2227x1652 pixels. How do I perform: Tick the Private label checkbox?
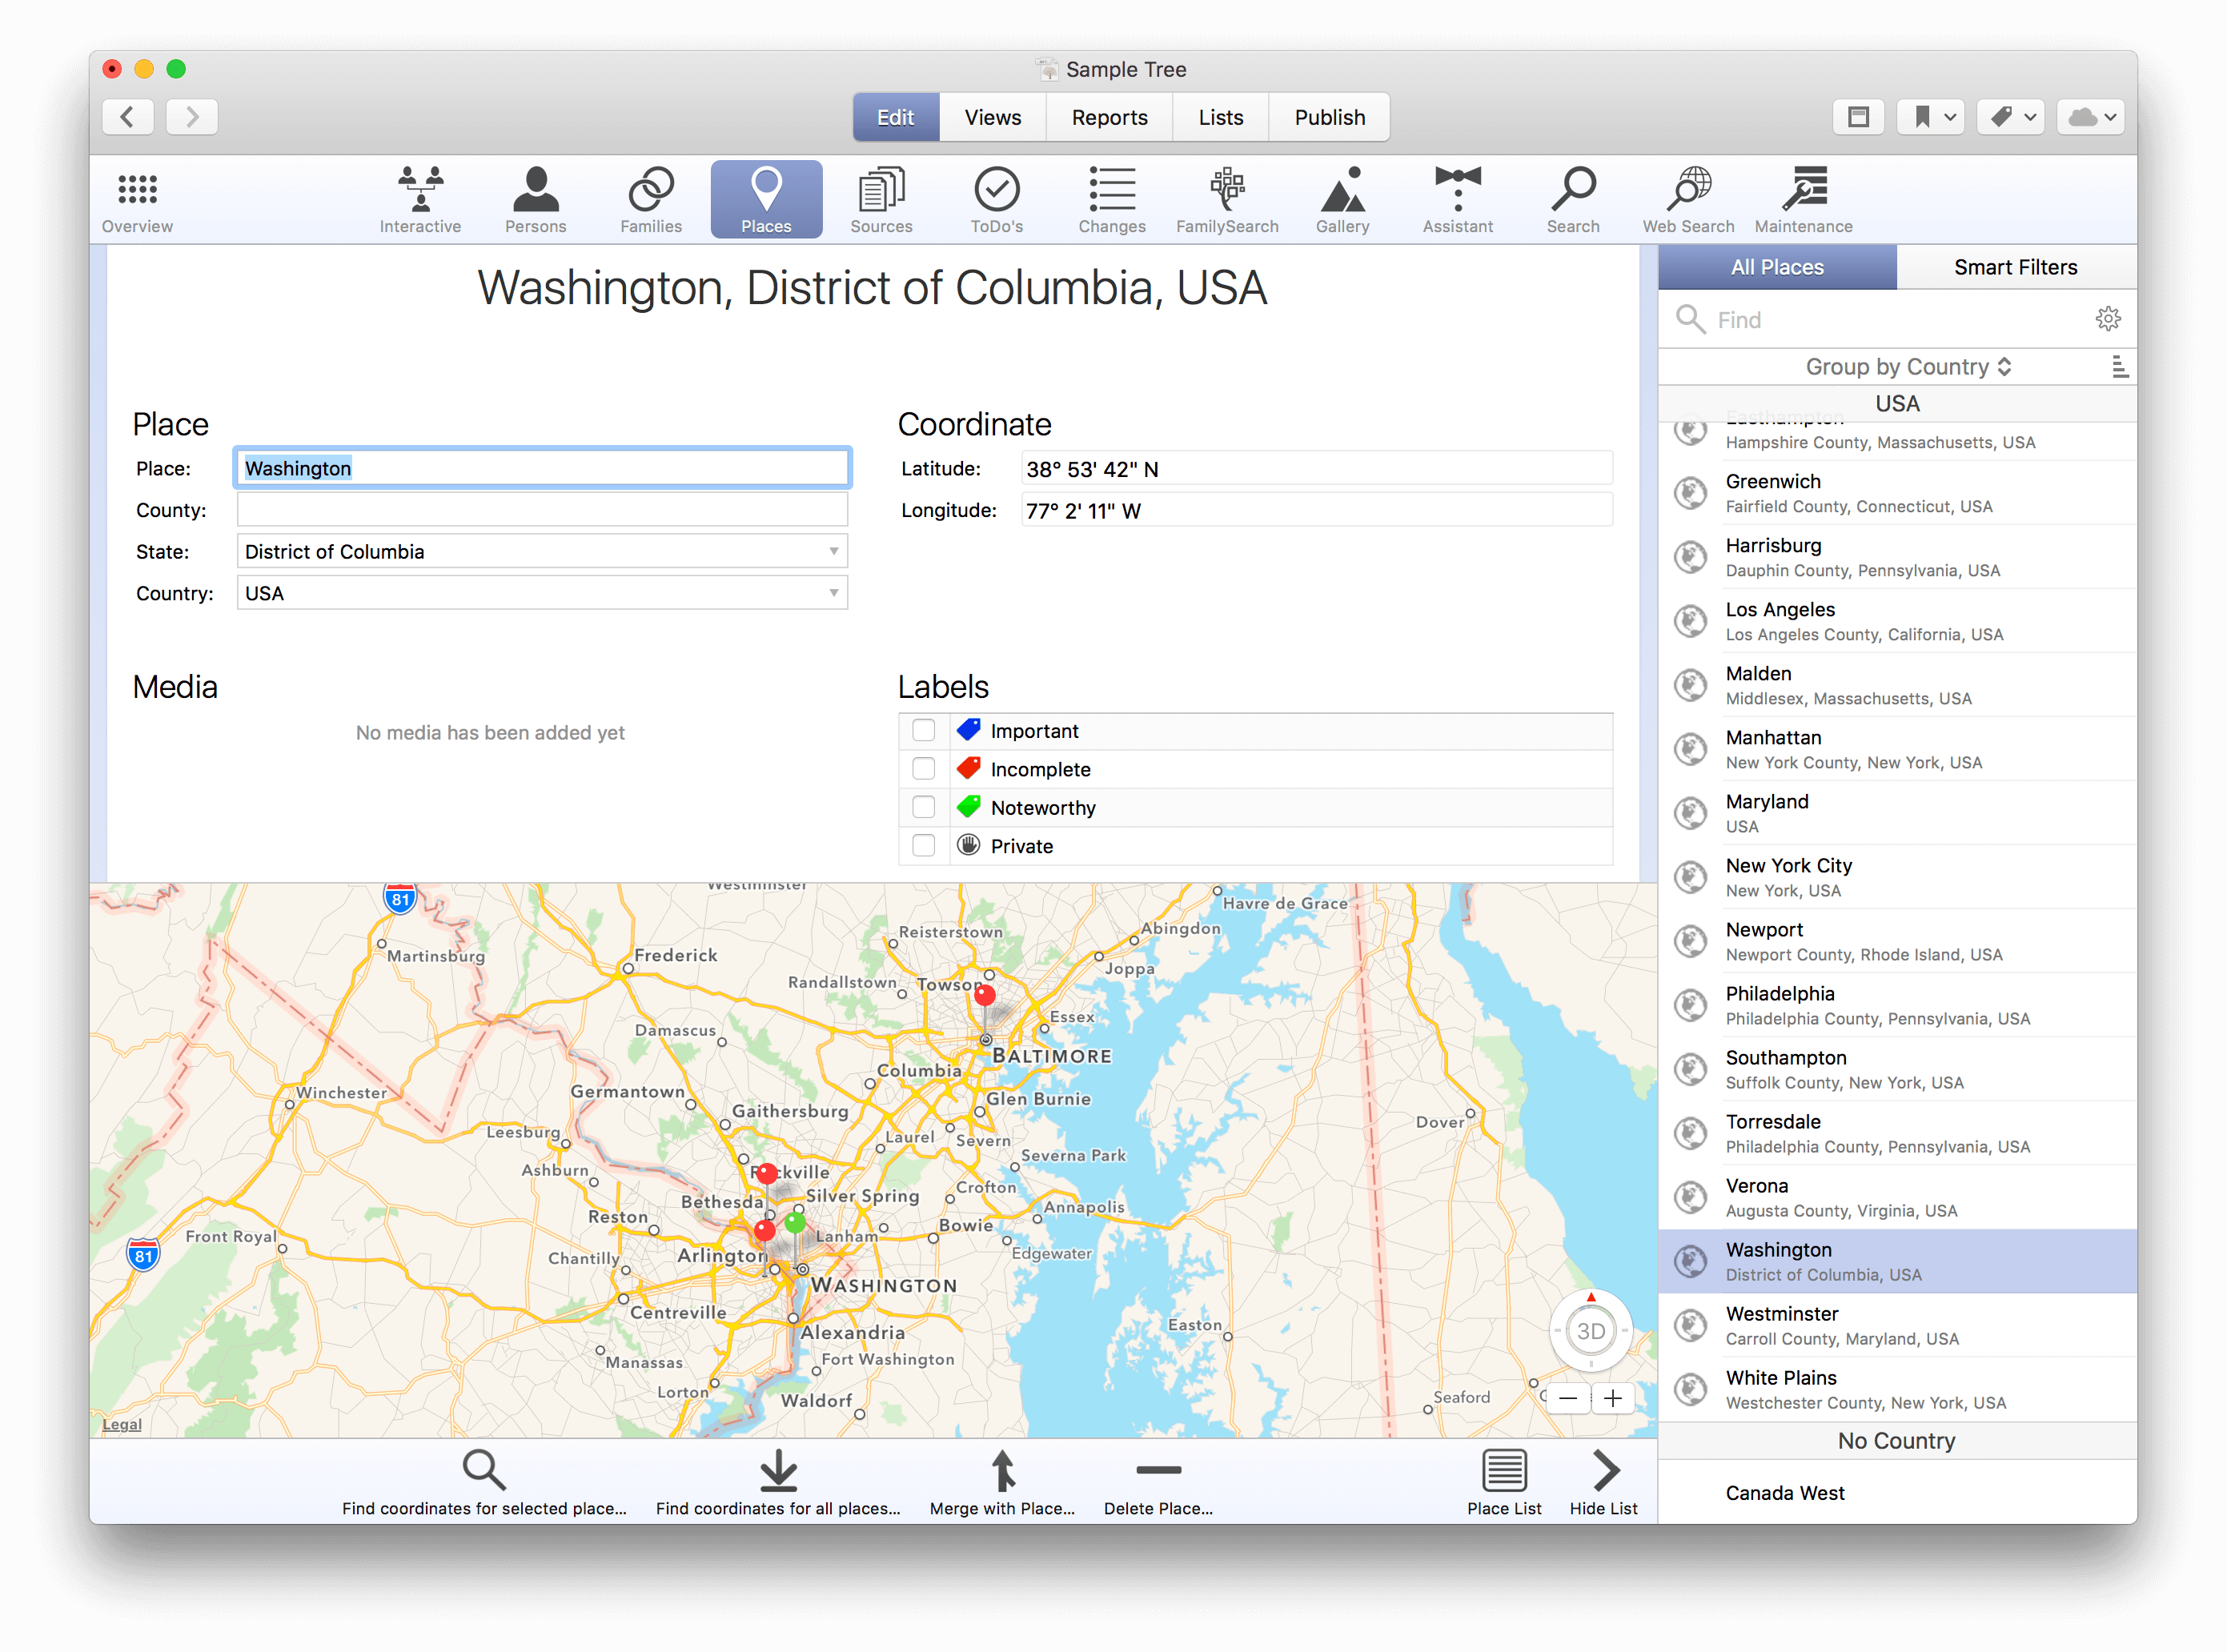924,846
